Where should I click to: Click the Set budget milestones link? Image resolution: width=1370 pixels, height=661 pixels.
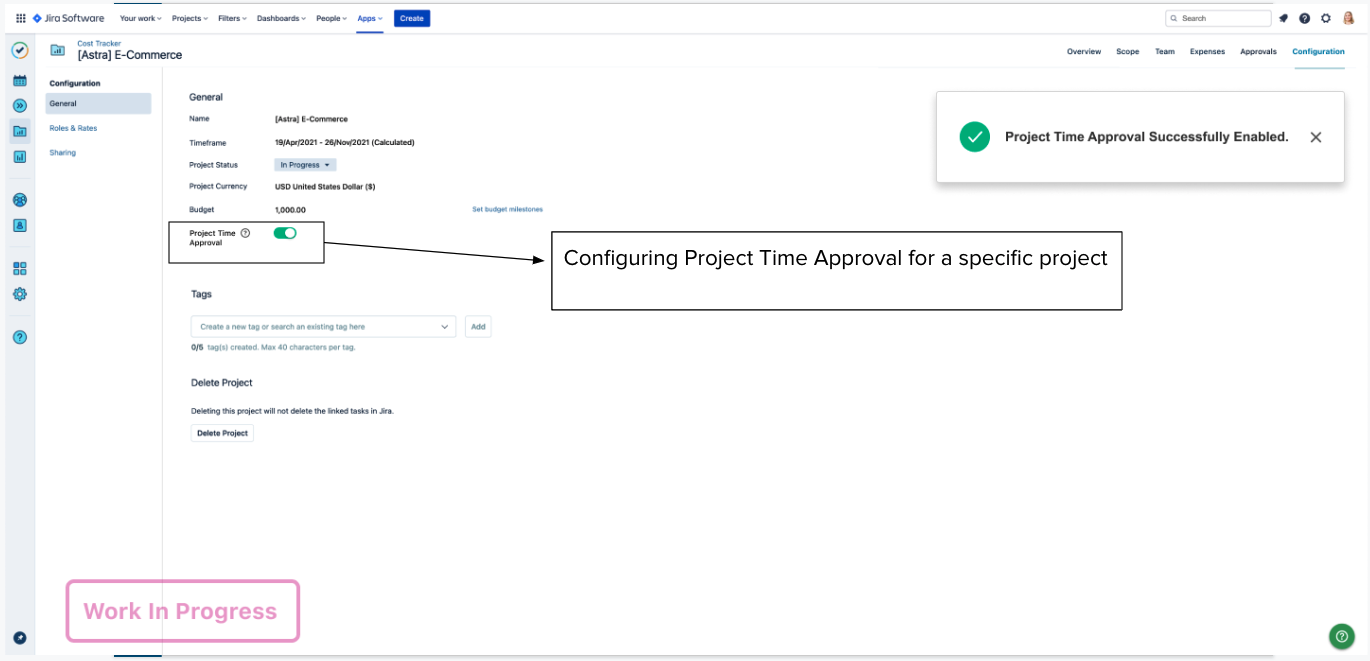click(x=507, y=209)
